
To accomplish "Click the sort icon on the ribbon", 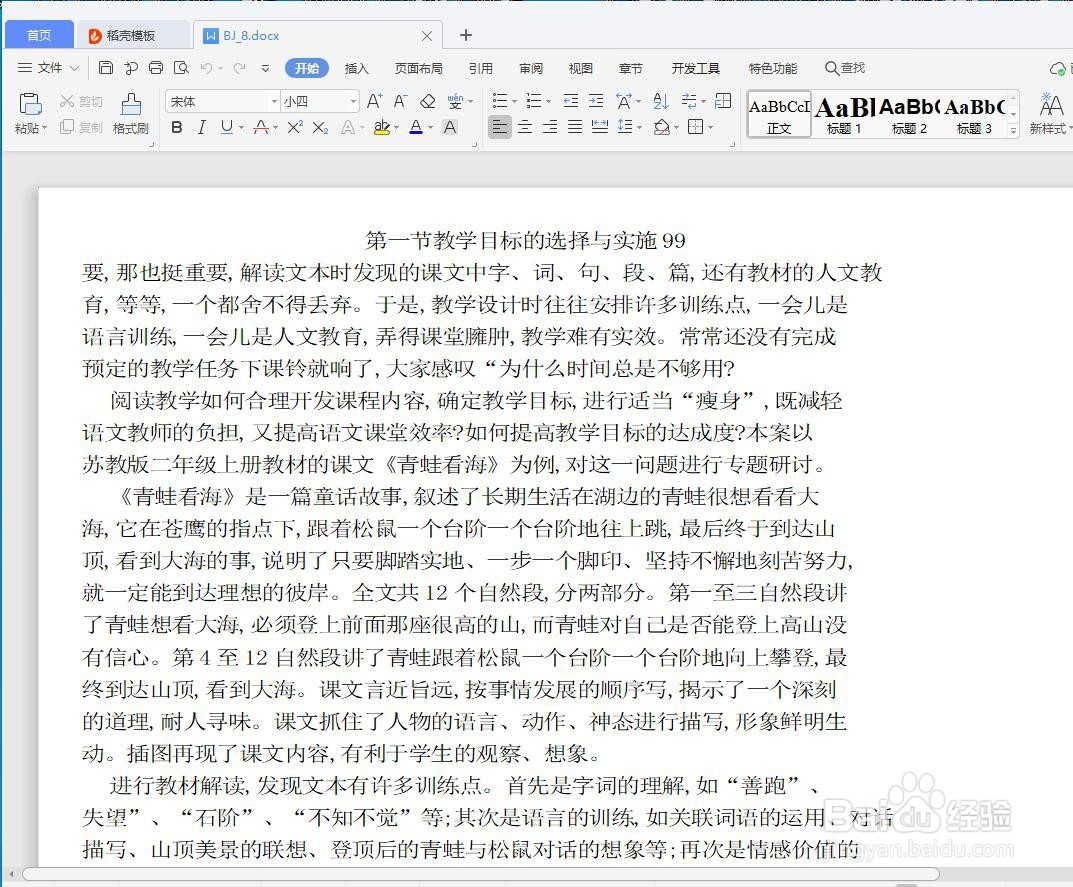I will tap(660, 100).
